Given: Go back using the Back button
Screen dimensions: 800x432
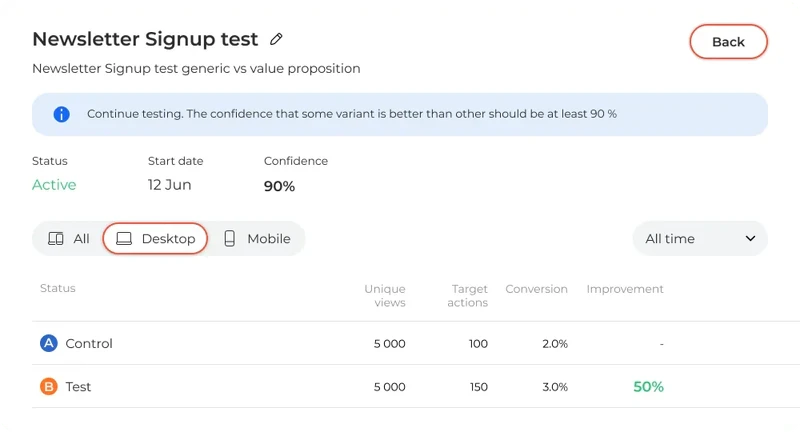Looking at the screenshot, I should 728,42.
